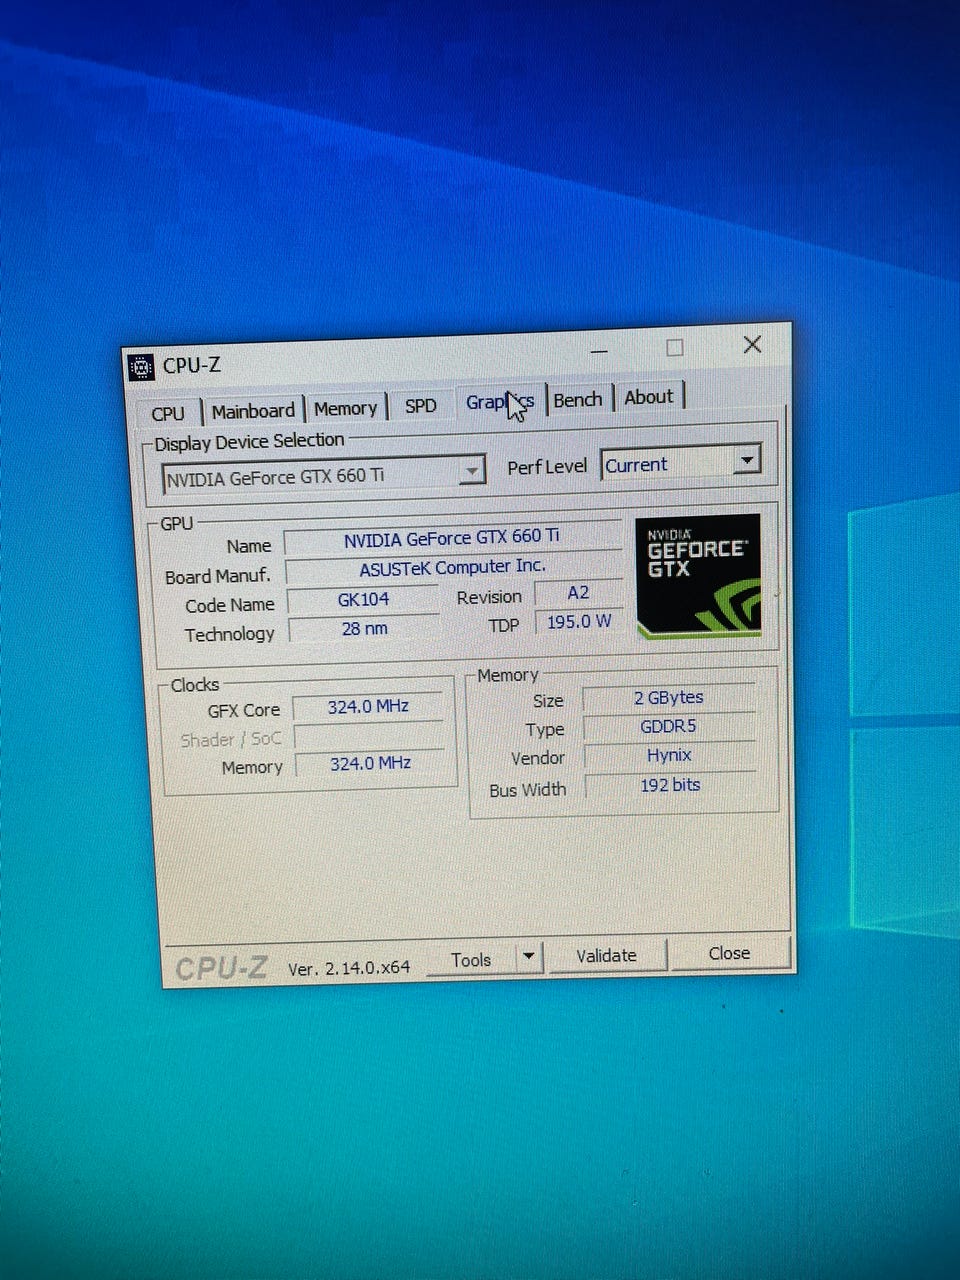Open the Tools dropdown arrow
Screen dimensions: 960x1280
pyautogui.click(x=528, y=958)
